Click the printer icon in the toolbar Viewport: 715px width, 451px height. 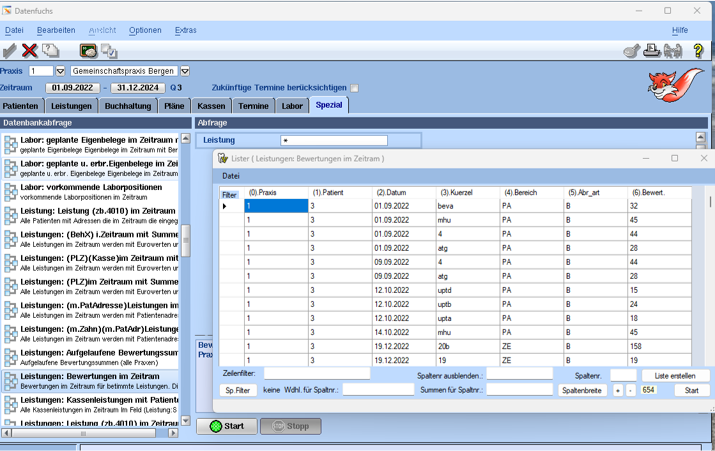click(652, 50)
